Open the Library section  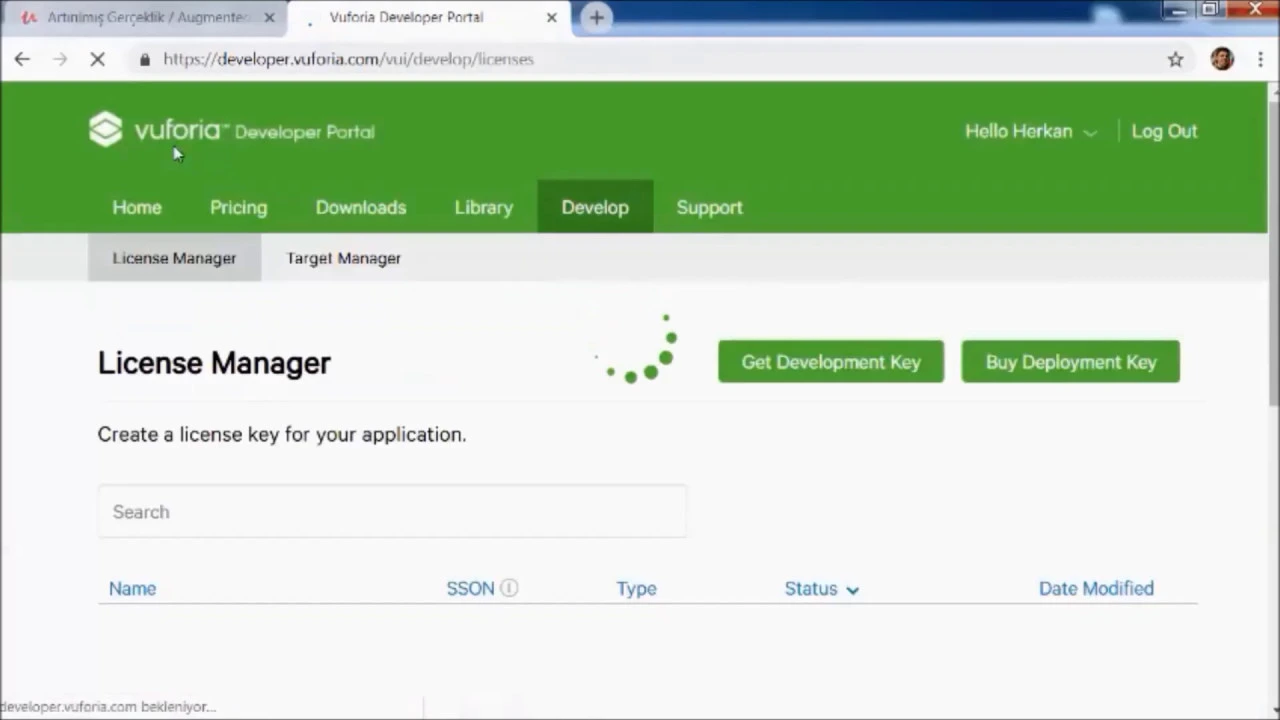(483, 207)
